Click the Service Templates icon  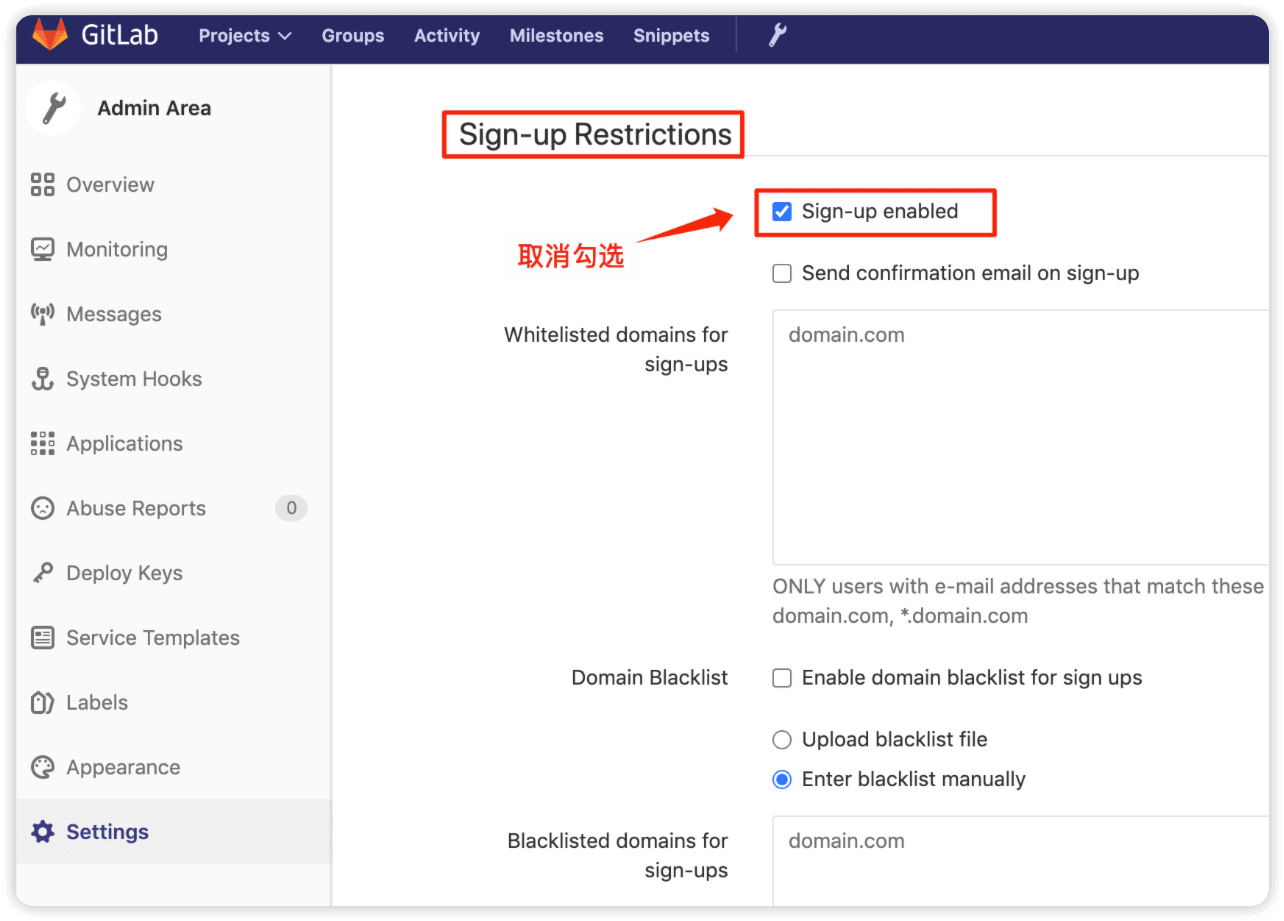point(42,638)
